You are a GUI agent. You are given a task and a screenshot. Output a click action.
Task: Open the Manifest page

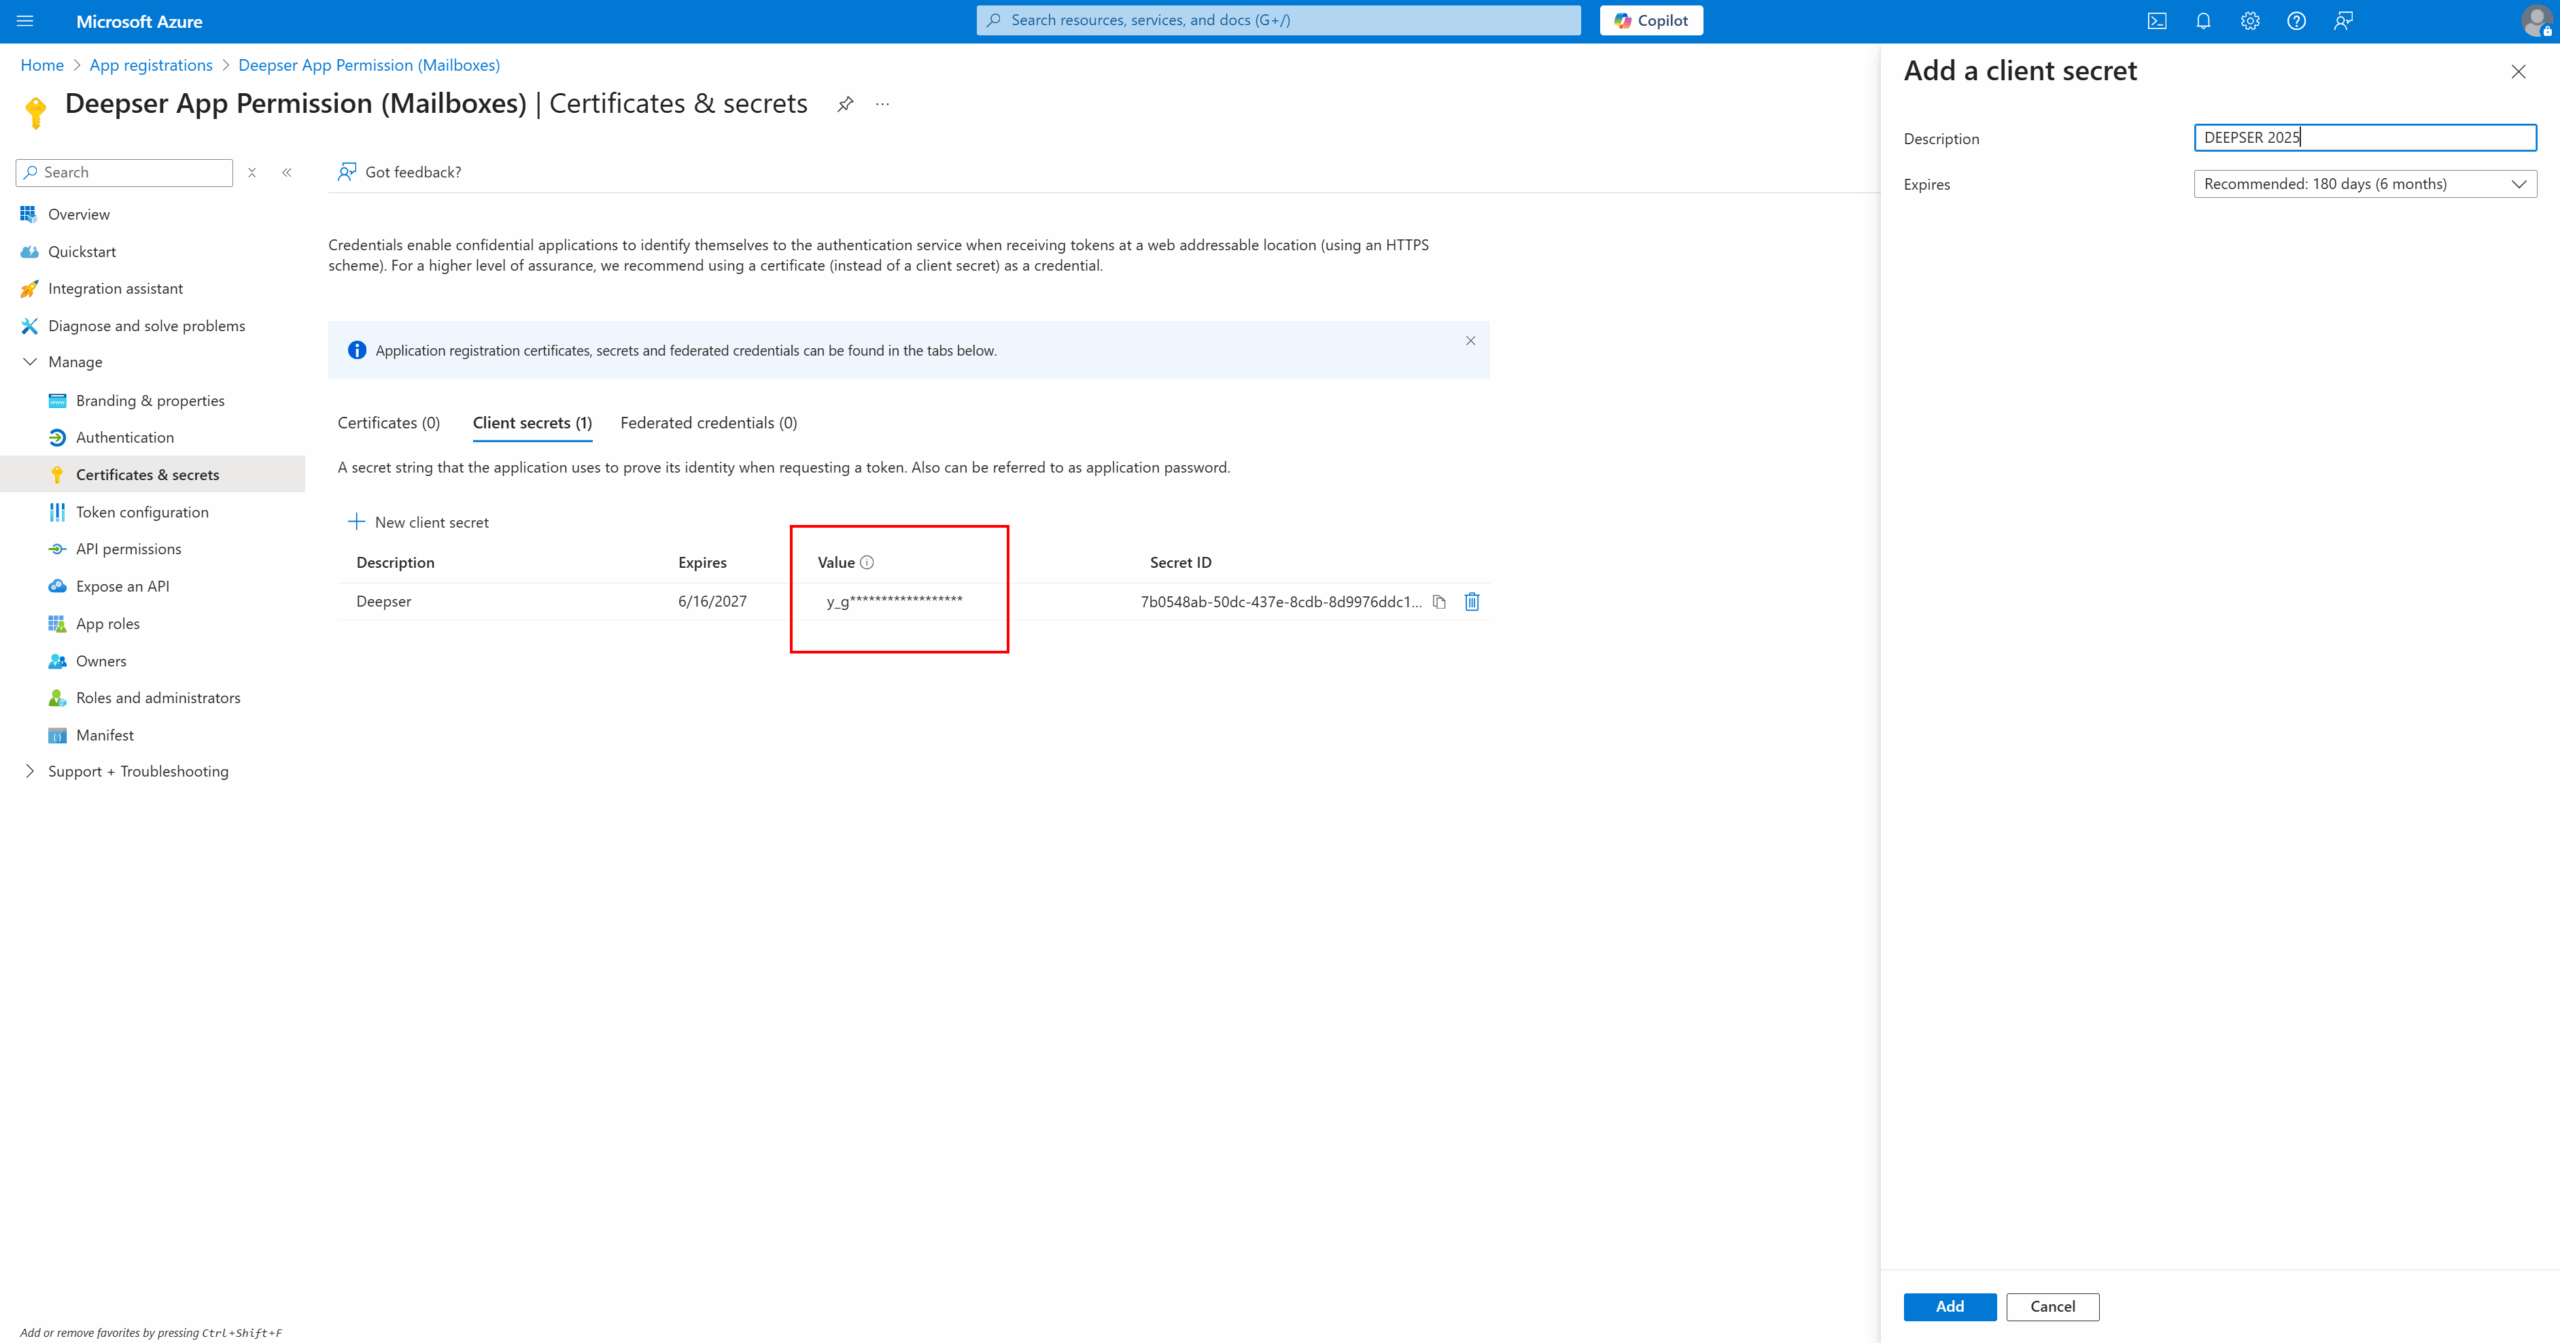[105, 735]
